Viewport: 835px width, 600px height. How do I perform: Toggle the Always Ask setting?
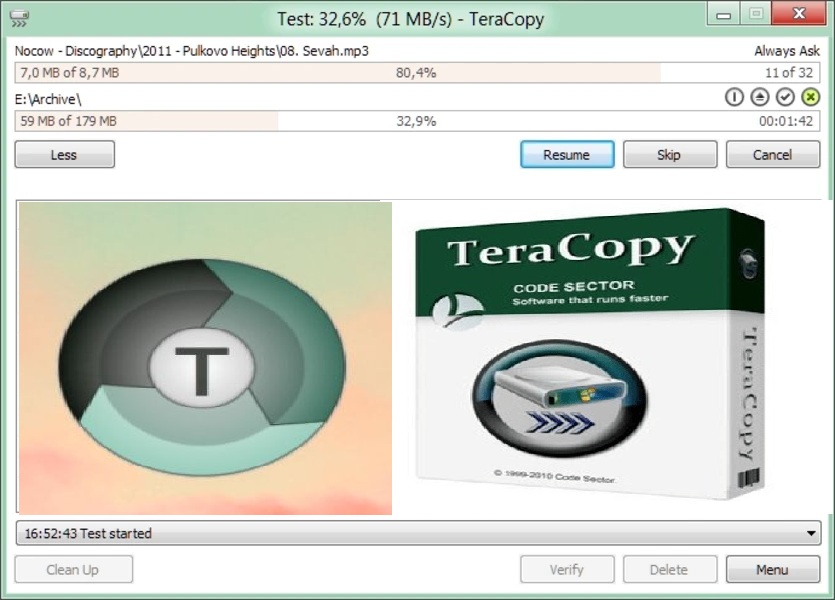tap(788, 49)
